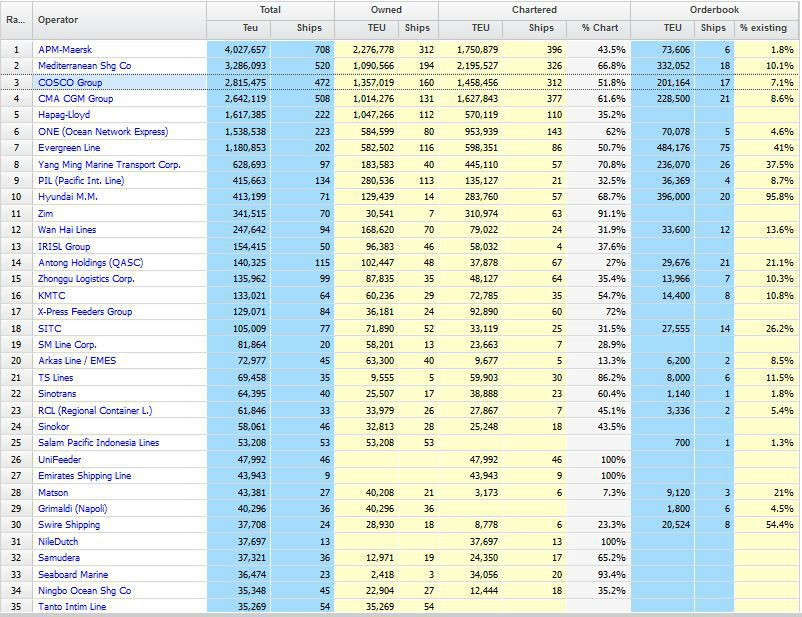Open ONE (Ocean Network Express) link
This screenshot has height=617, width=802.
tap(102, 132)
